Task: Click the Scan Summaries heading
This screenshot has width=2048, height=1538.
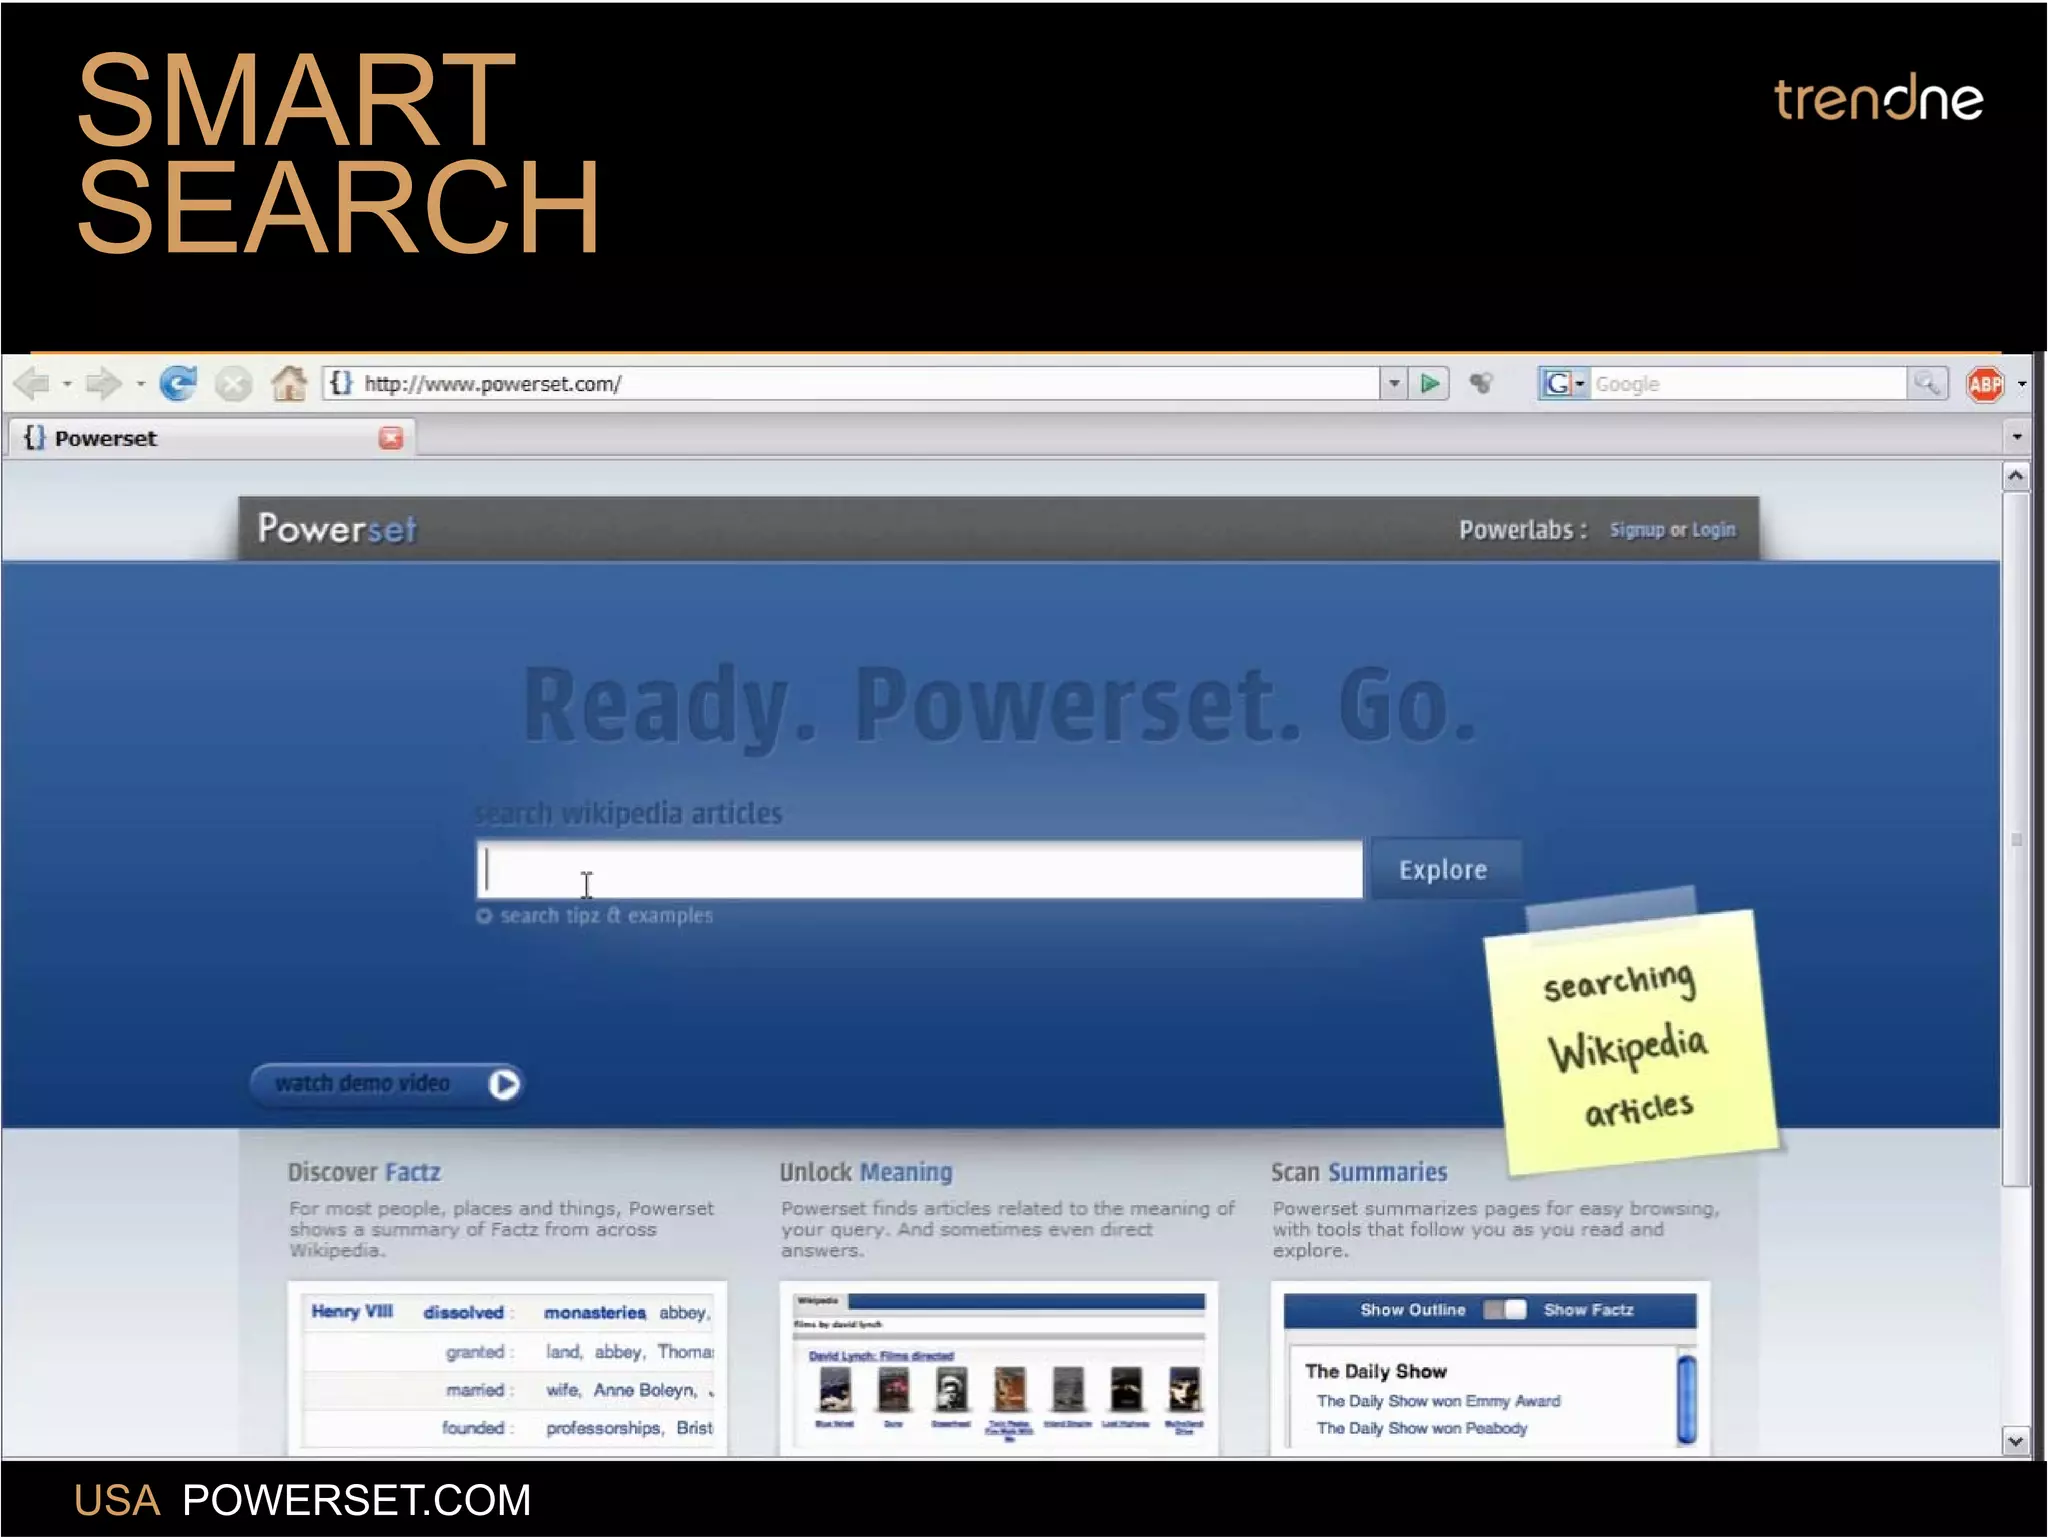Action: click(1359, 1172)
